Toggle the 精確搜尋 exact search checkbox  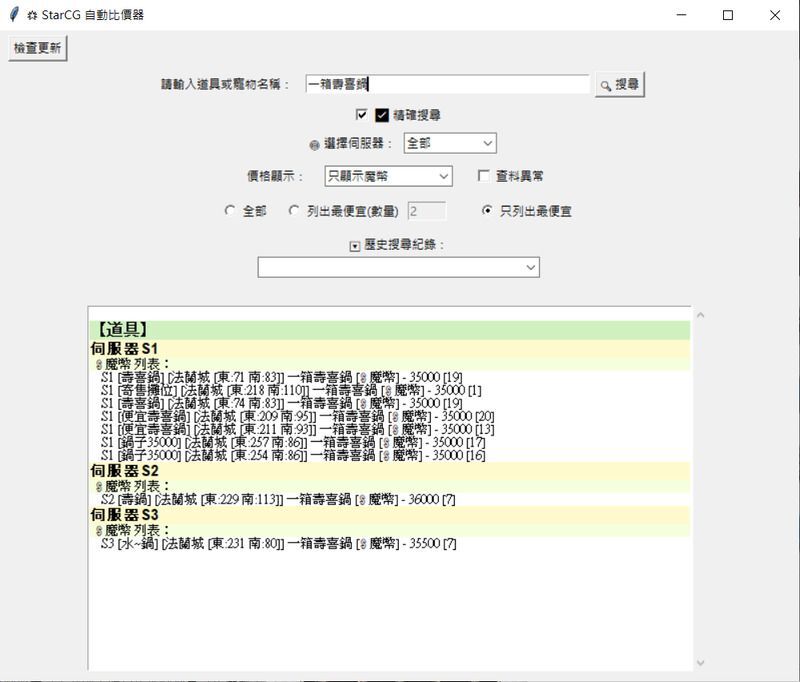(362, 115)
